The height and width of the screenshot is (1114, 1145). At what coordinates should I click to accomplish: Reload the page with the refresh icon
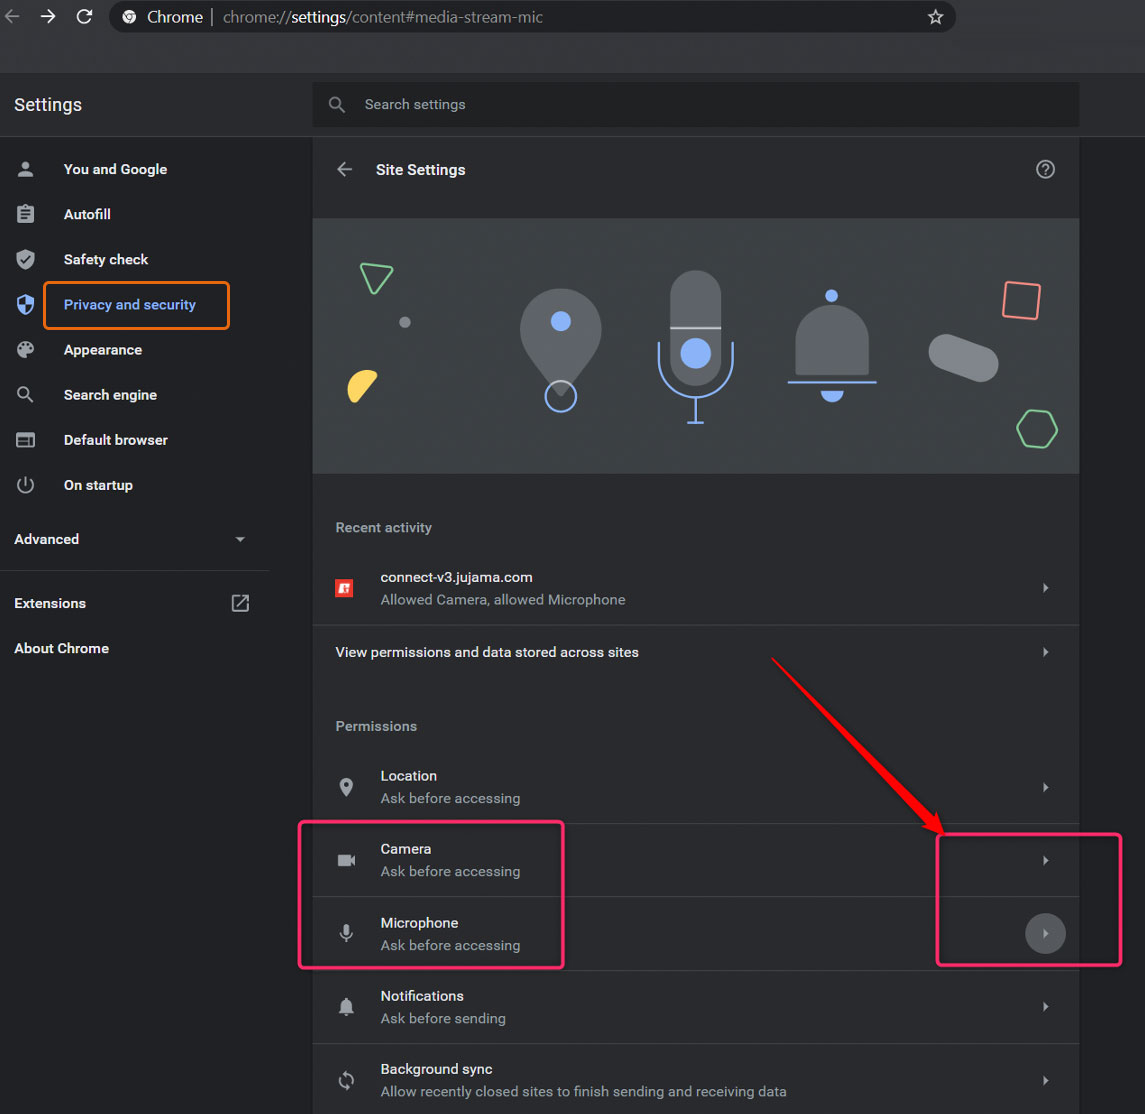(85, 17)
